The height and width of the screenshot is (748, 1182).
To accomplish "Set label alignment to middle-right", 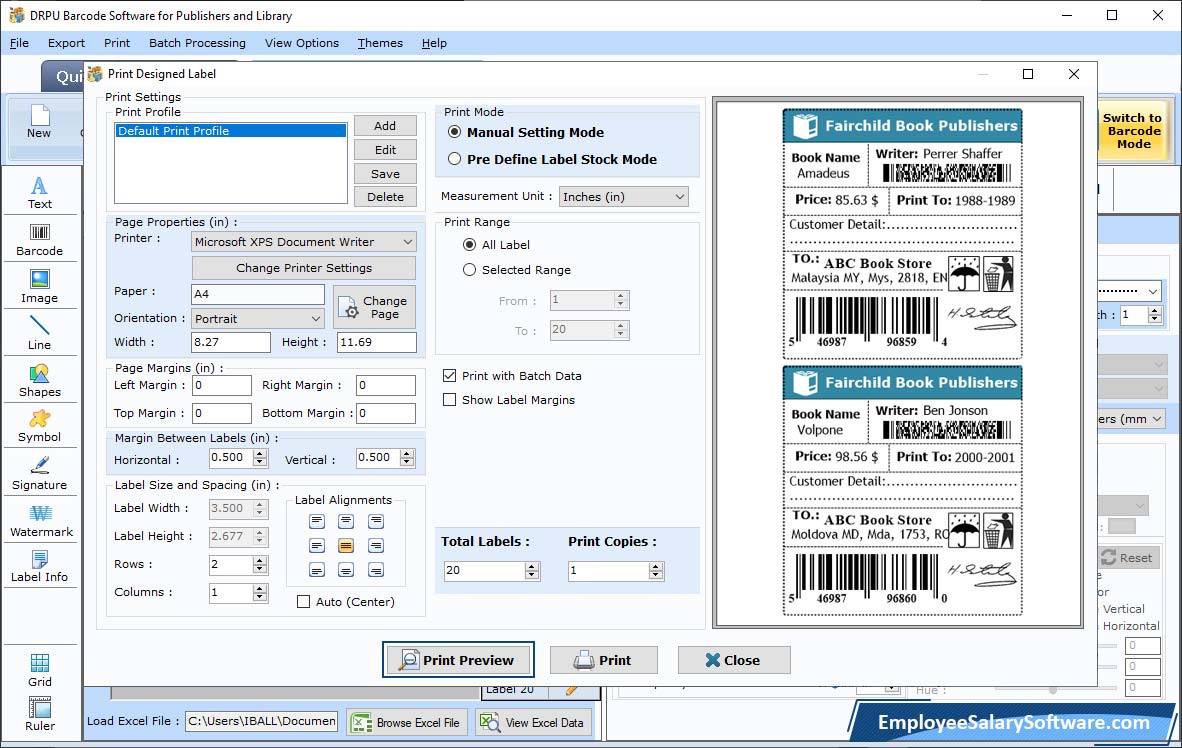I will [375, 545].
